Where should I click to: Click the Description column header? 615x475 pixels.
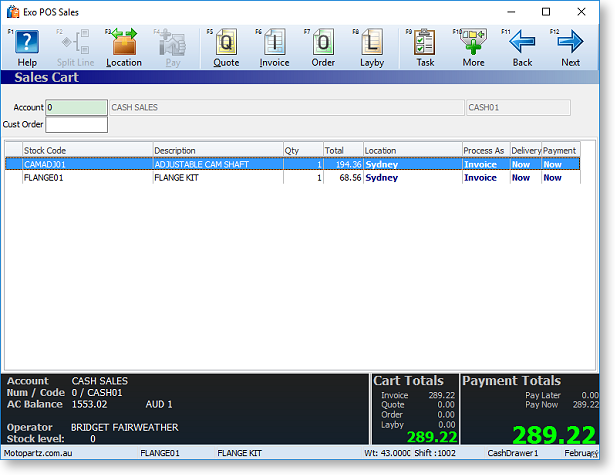pos(216,150)
